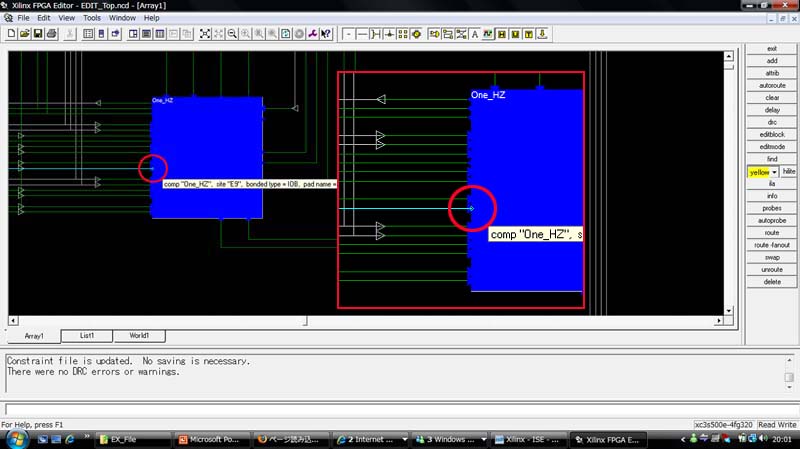The image size is (800, 449).
Task: Expand the quick launch overflow chevron
Action: [87, 437]
